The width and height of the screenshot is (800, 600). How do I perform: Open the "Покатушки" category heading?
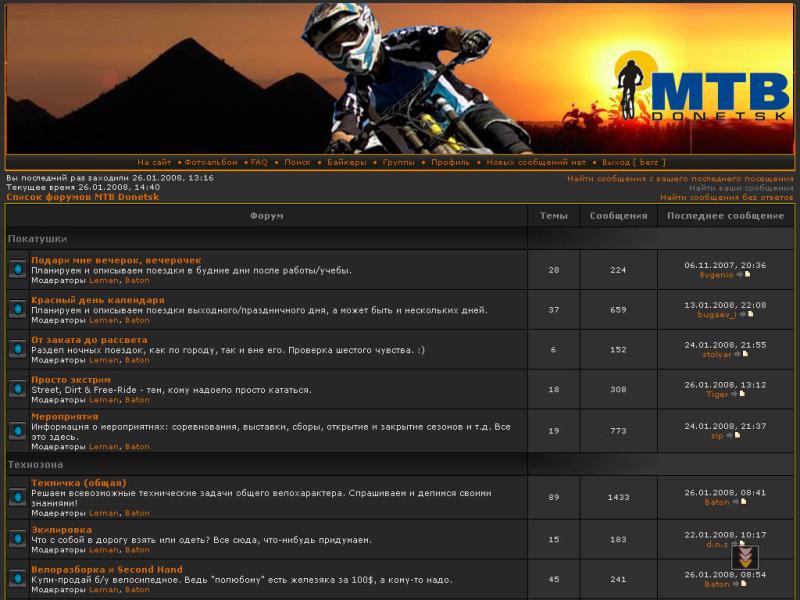coord(37,239)
